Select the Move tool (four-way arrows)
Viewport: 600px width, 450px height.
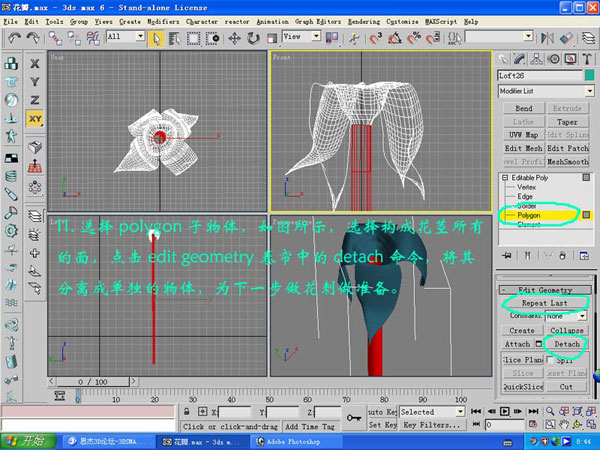(234, 38)
